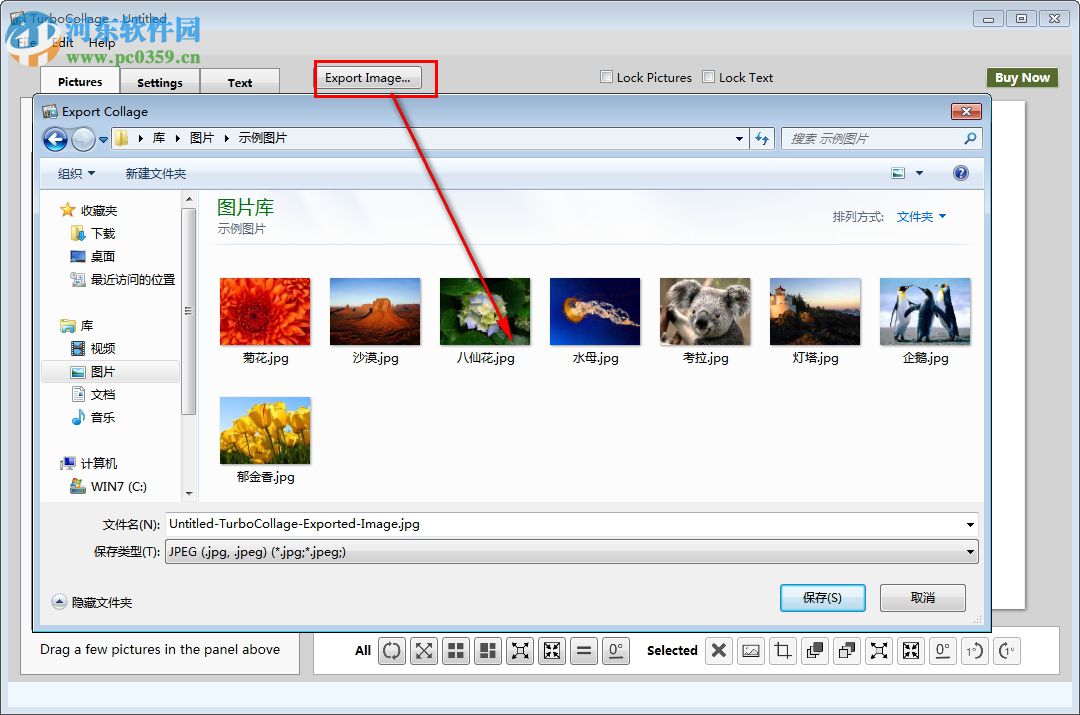
Task: Click the shrink-inward icon in the Selected group
Action: coord(911,650)
